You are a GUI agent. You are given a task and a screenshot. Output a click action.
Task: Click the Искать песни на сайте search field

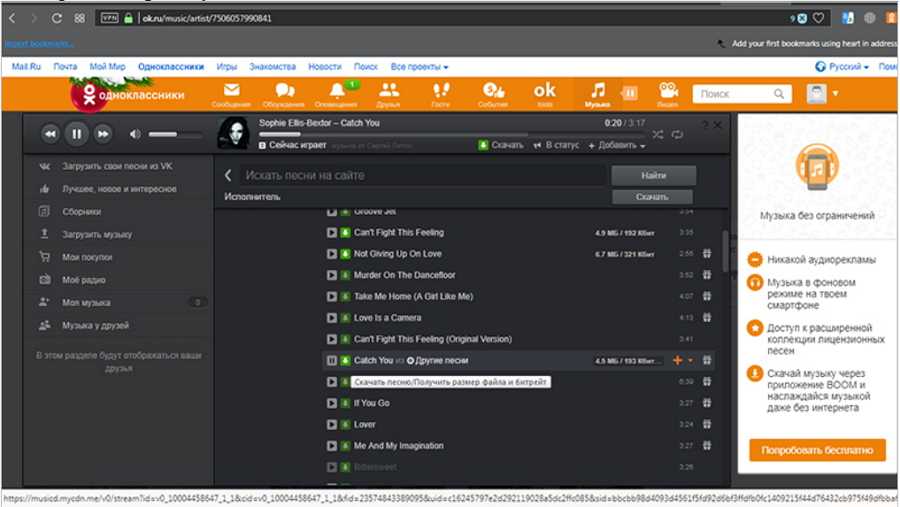pos(420,175)
